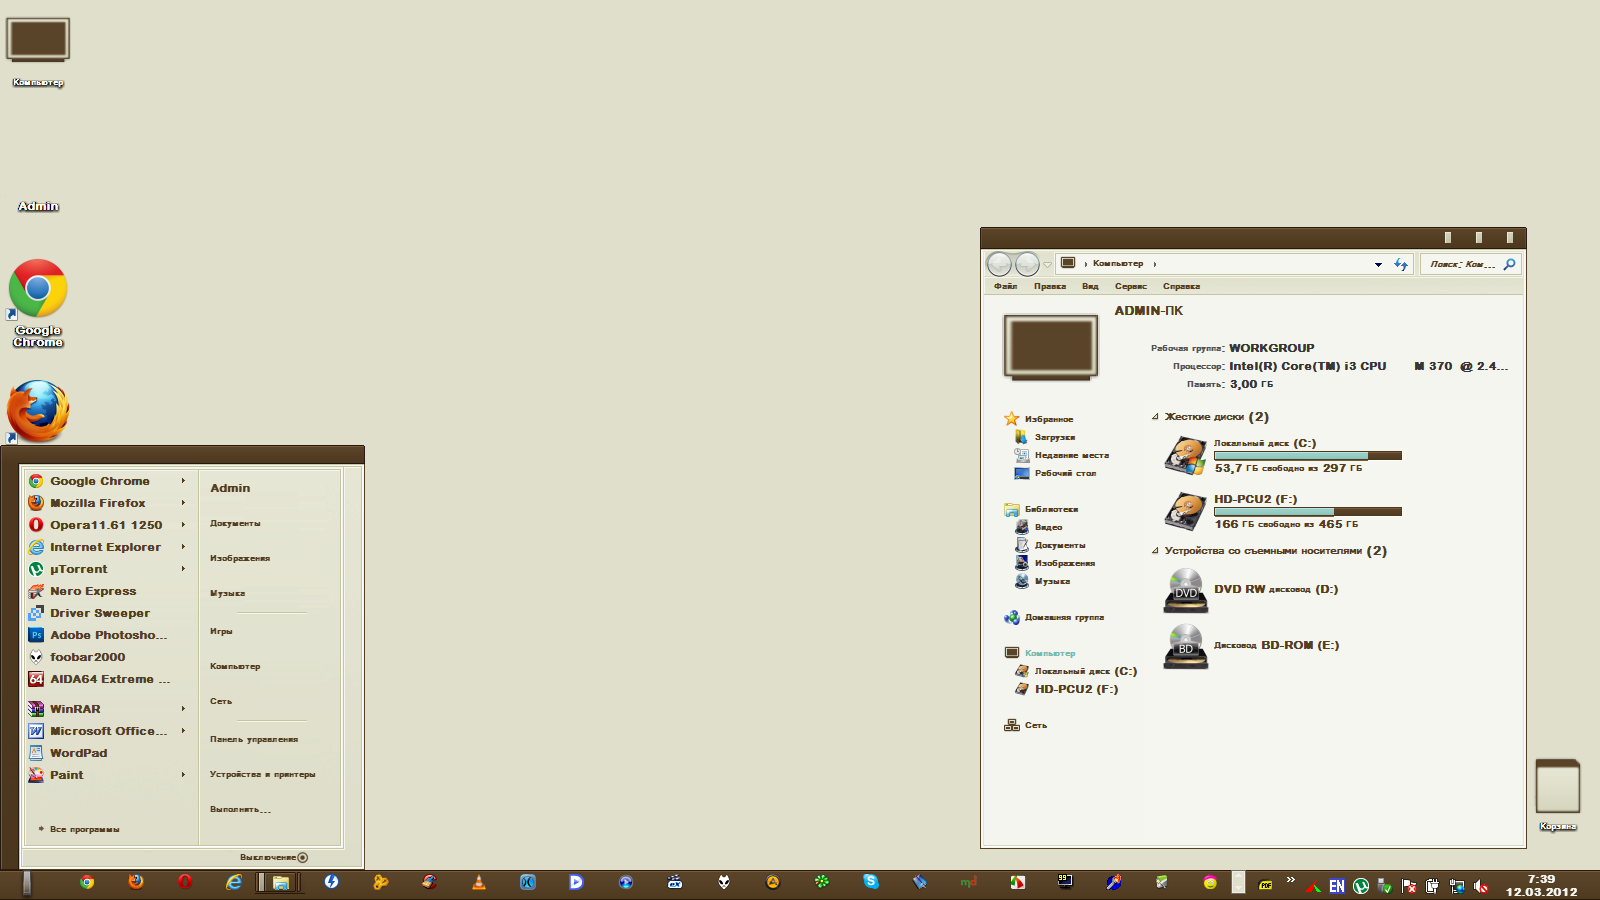Open Панель управления from the Start menu
The image size is (1600, 900).
tap(254, 740)
